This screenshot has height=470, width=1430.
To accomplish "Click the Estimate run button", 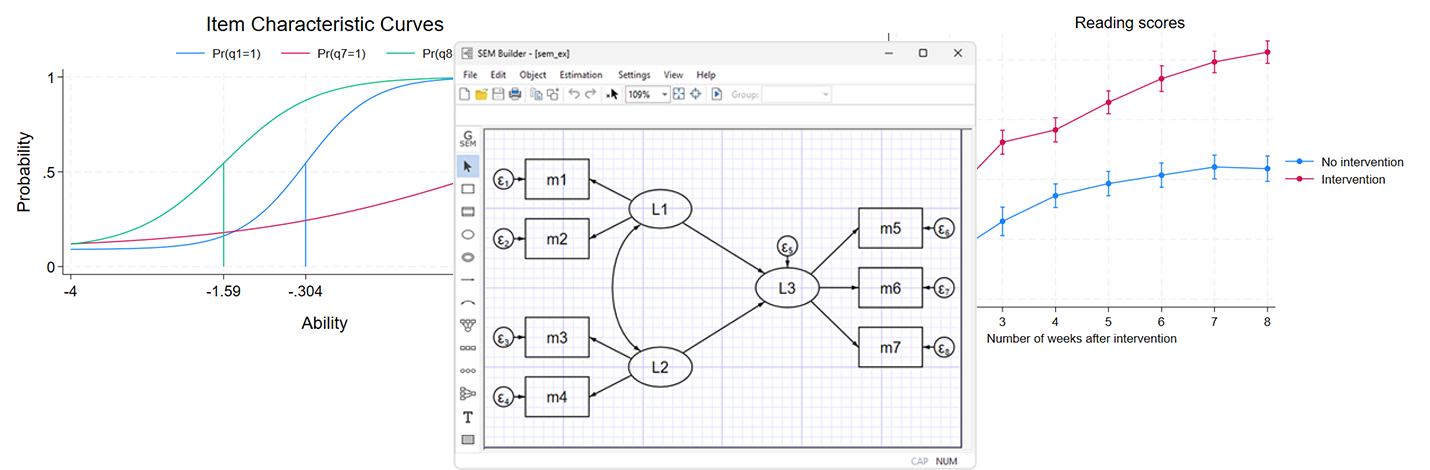I will 717,94.
